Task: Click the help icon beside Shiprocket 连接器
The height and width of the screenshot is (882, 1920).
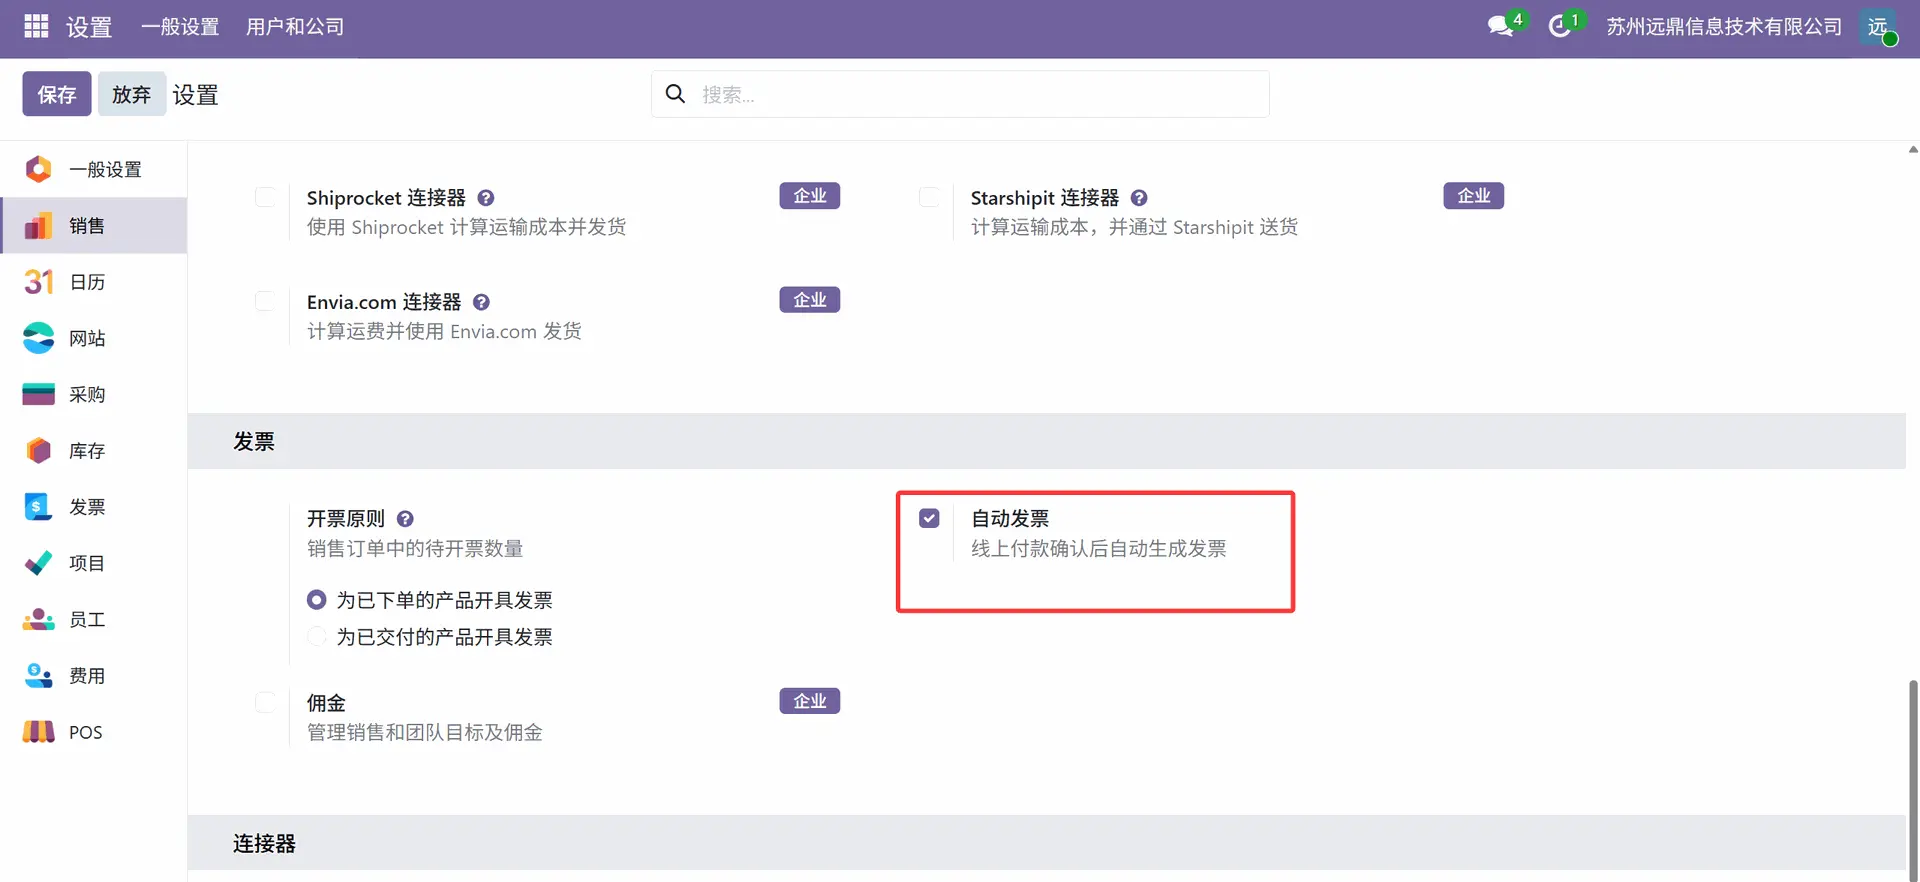Action: [486, 198]
